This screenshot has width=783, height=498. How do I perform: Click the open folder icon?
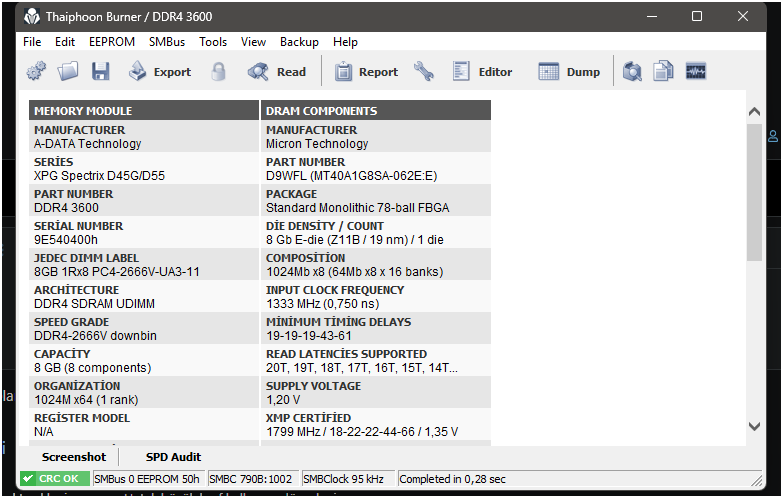pyautogui.click(x=68, y=71)
